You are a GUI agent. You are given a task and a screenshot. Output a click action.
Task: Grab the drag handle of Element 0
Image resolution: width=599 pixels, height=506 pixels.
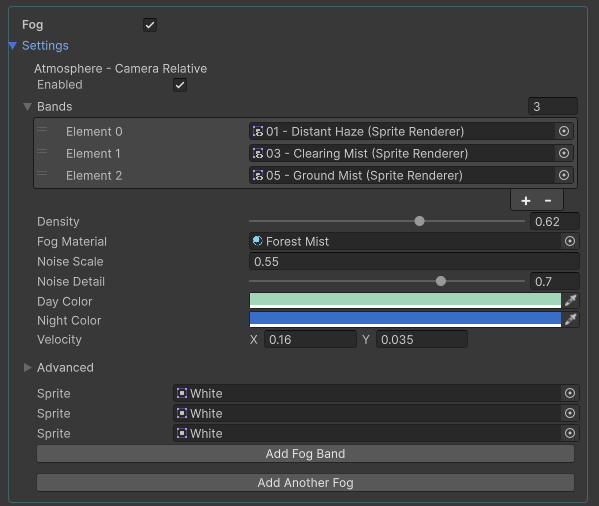42,130
